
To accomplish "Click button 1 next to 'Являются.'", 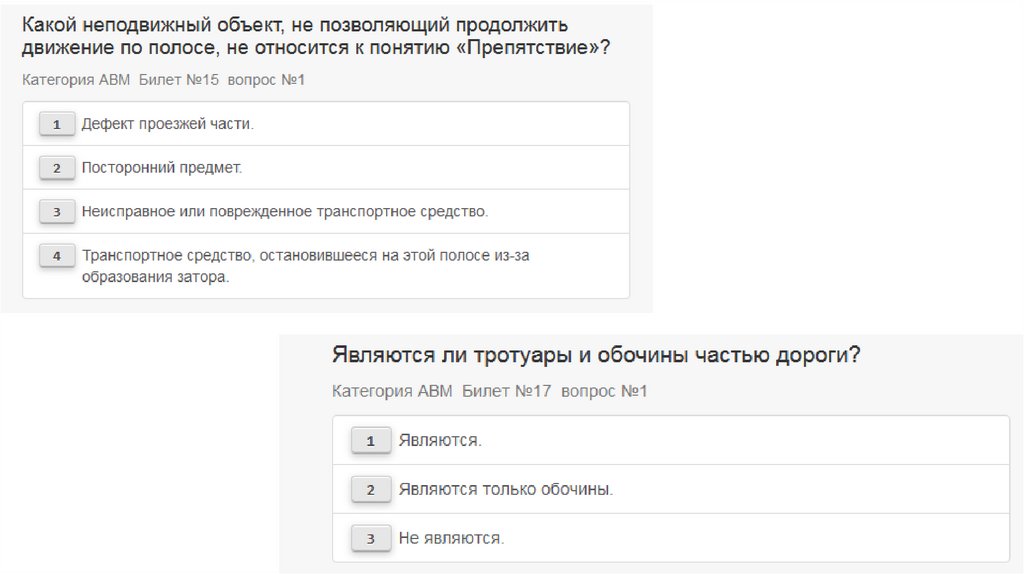I will 371,441.
